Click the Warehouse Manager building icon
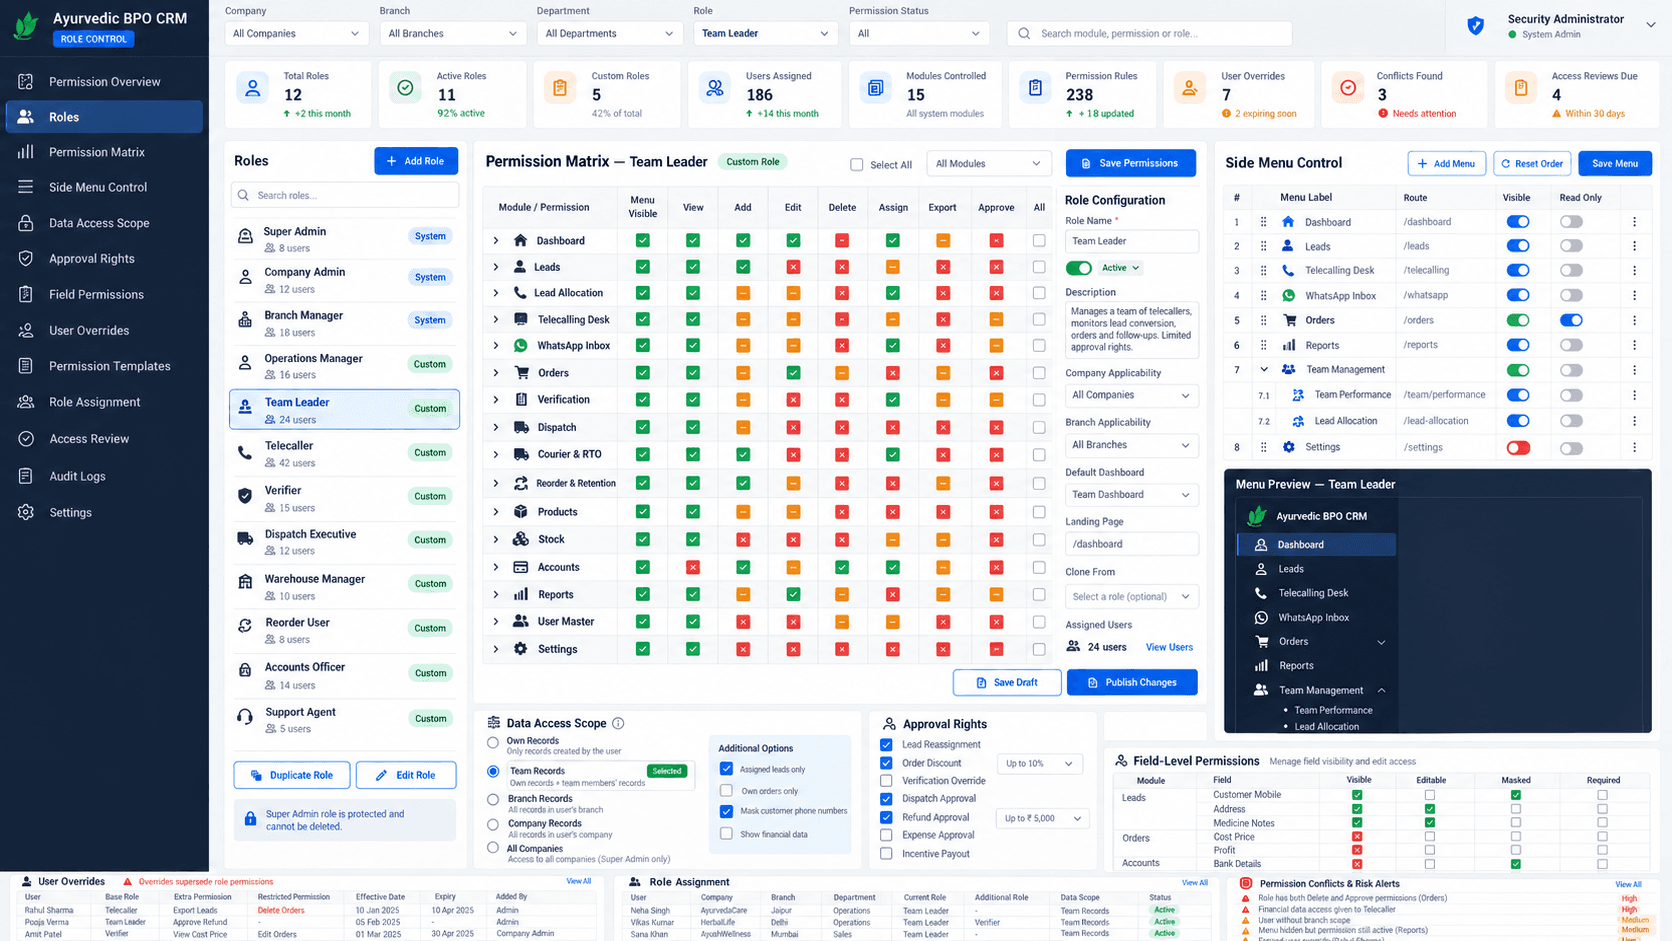 tap(245, 582)
